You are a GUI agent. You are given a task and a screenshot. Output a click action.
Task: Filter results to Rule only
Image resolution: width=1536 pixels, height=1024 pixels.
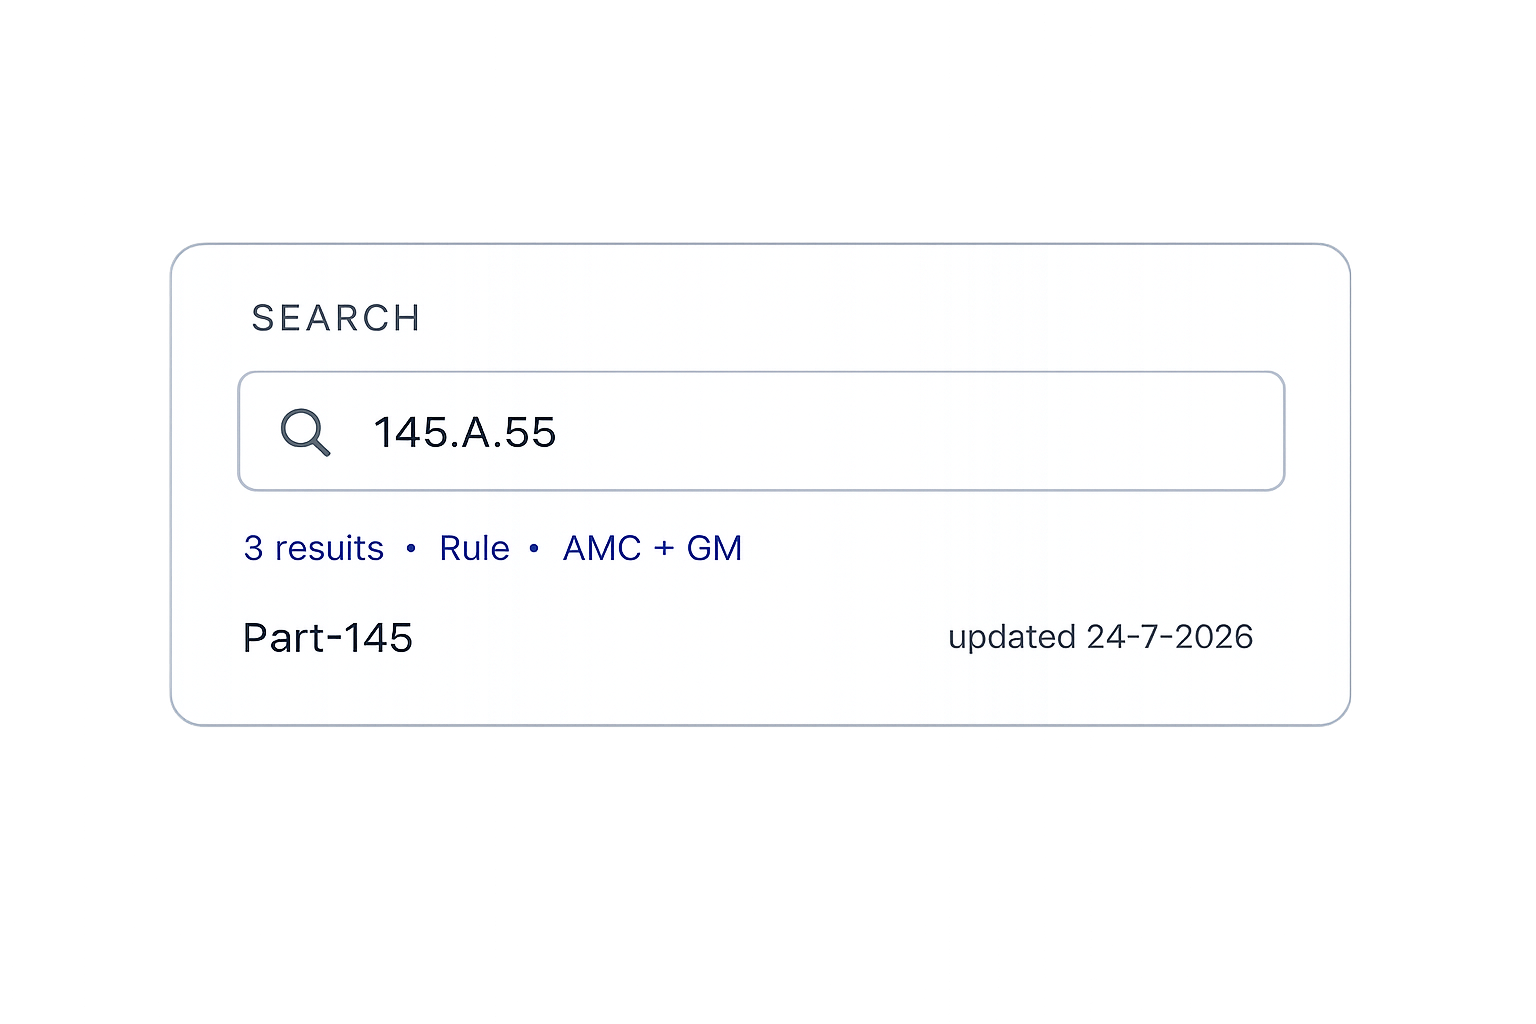[x=474, y=548]
